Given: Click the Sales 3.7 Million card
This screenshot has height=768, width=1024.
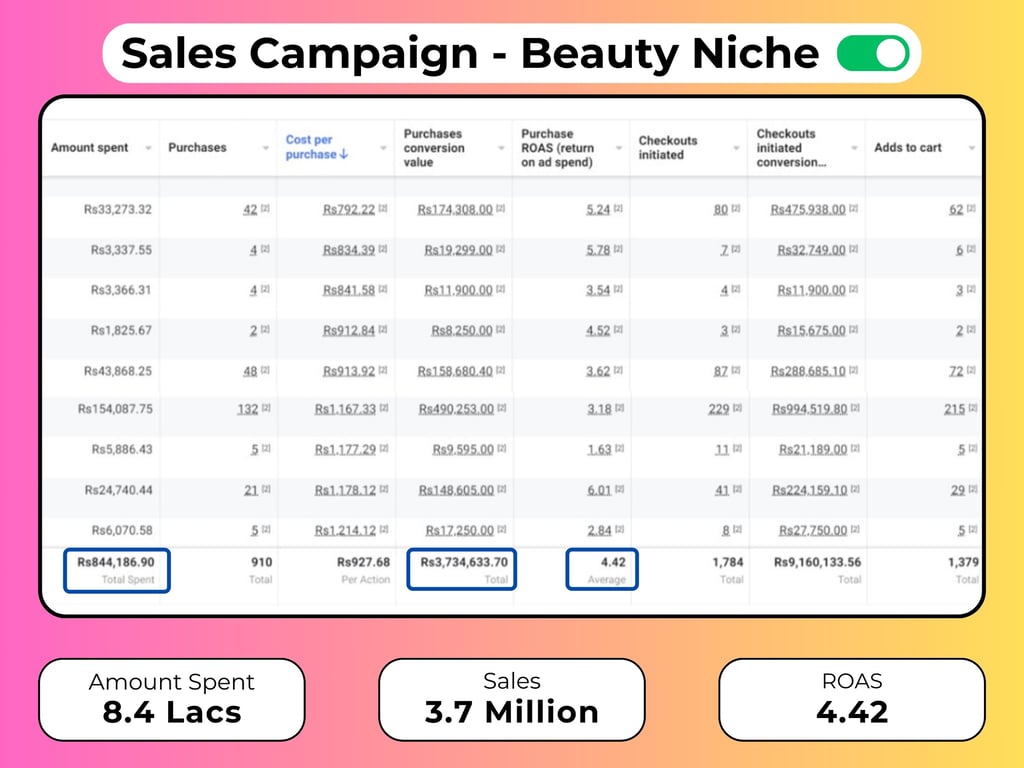Looking at the screenshot, I should [512, 699].
